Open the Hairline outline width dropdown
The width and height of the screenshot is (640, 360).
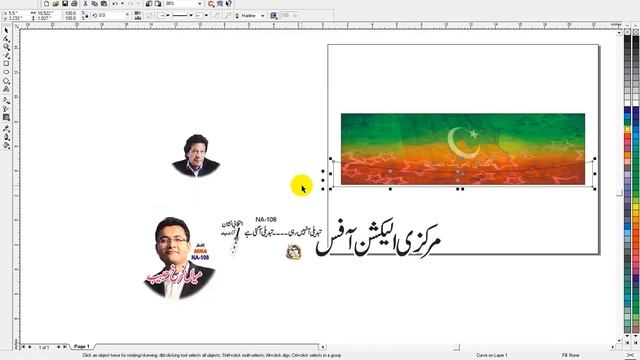point(262,16)
